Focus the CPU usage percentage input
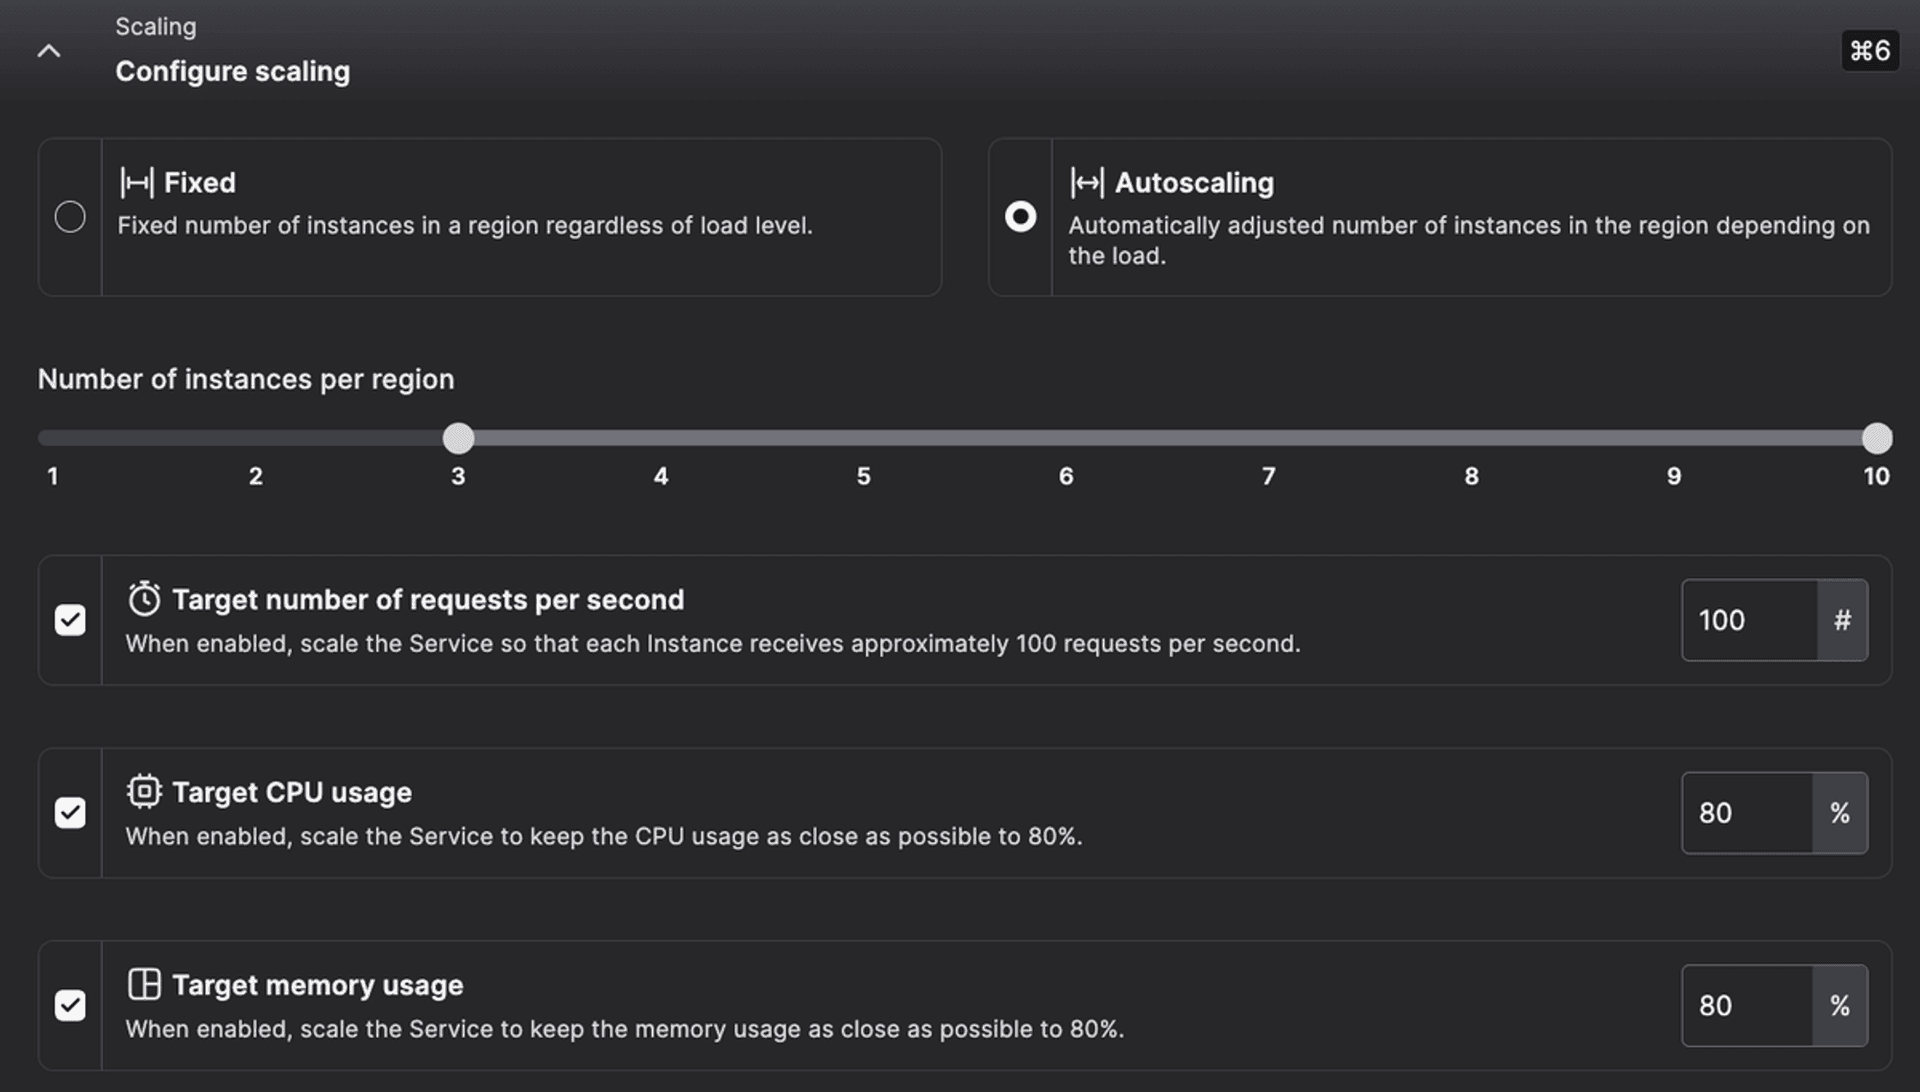Screen dimensions: 1920x1092 click(x=1746, y=813)
